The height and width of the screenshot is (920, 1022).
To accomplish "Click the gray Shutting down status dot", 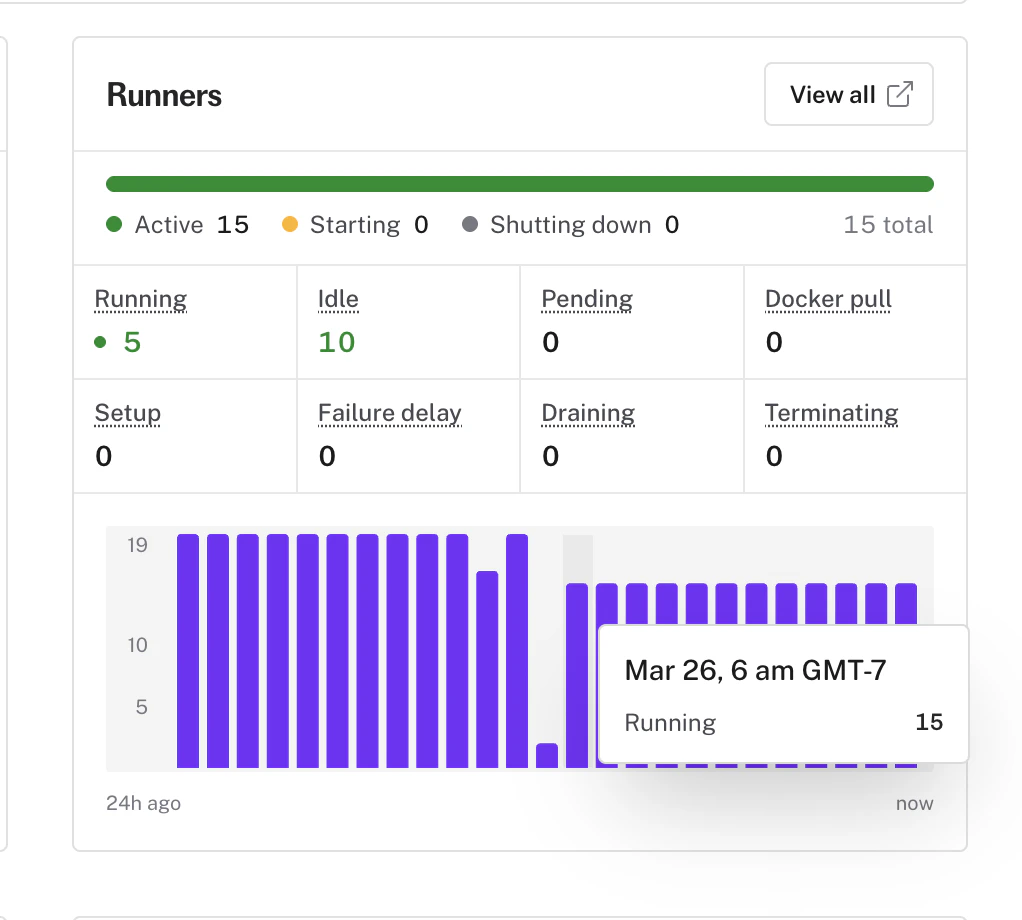I will tap(469, 225).
